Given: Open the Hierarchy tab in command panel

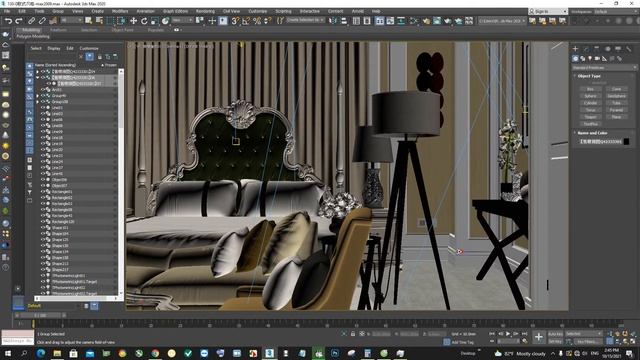Looking at the screenshot, I should (x=597, y=49).
